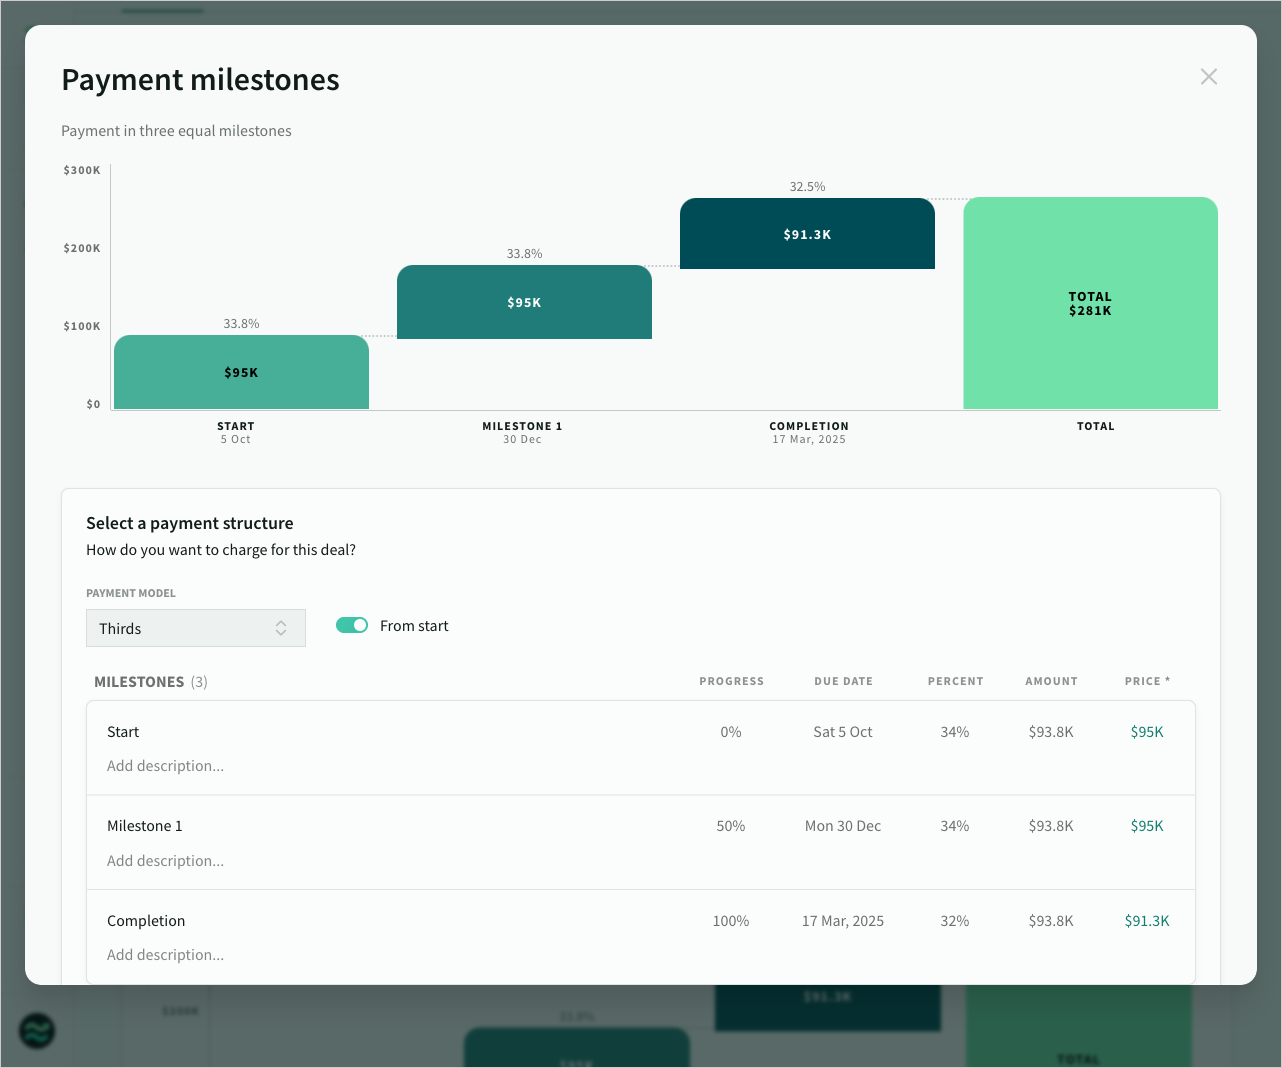Click the 32% percent in Completion row

pos(955,921)
